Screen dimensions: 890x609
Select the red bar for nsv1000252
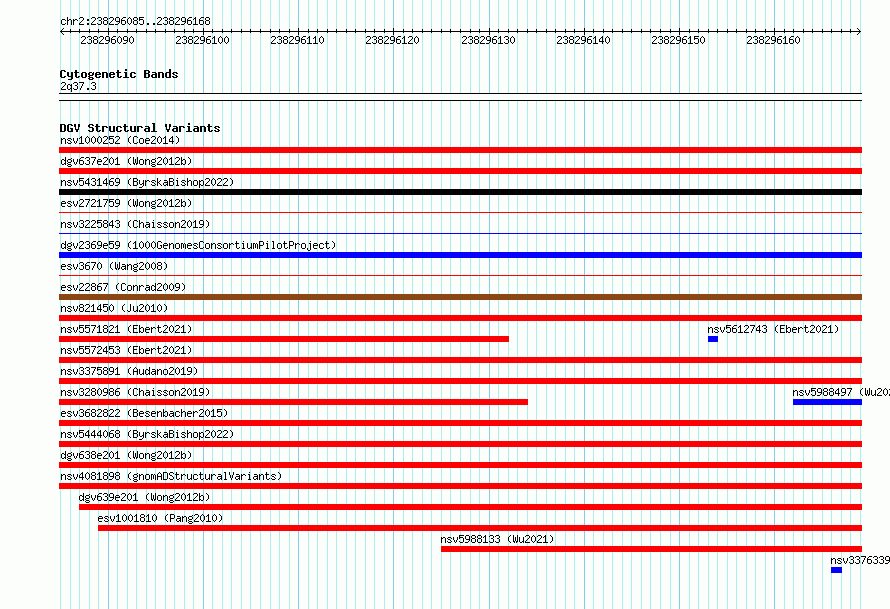pyautogui.click(x=460, y=150)
